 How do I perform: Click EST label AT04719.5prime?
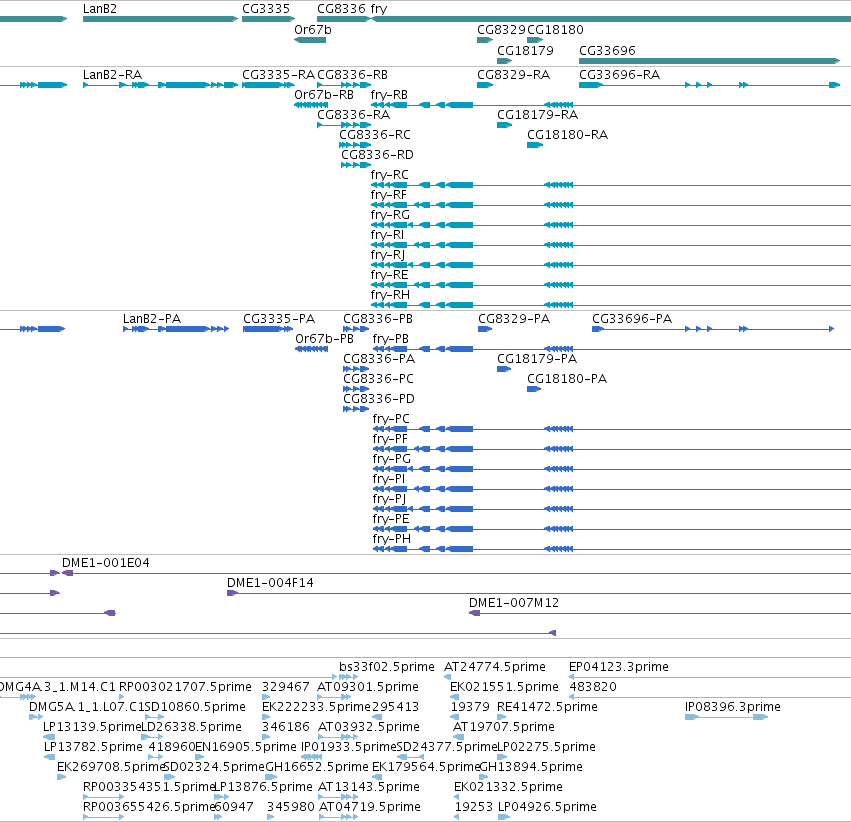tap(370, 807)
